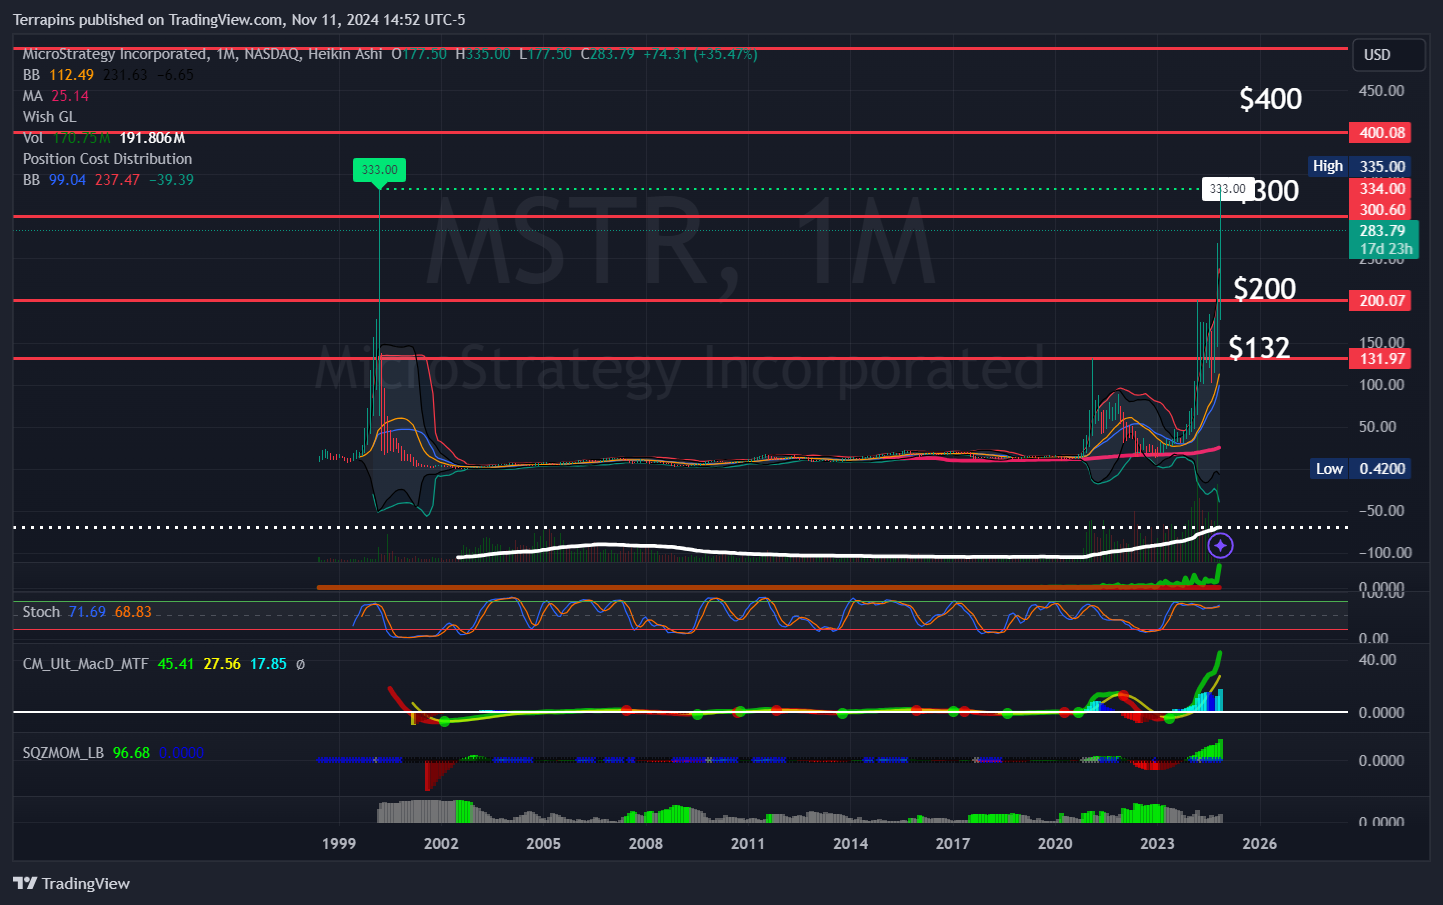
Task: Click the 450.00 price axis value
Action: tap(1381, 90)
